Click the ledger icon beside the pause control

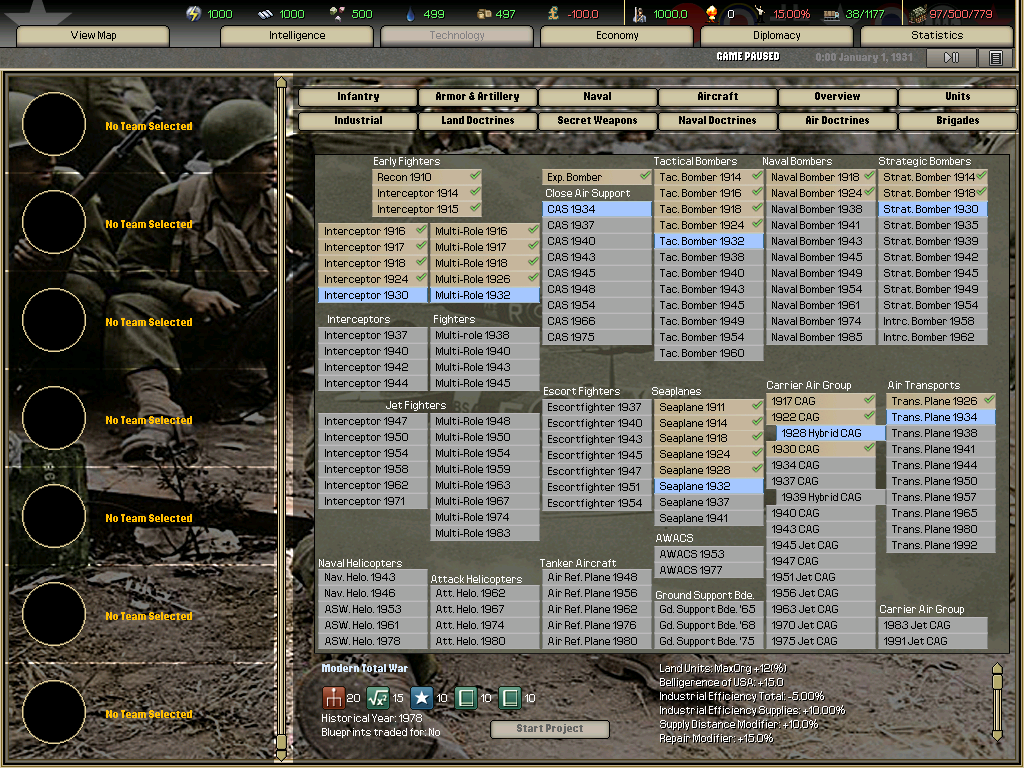click(996, 57)
